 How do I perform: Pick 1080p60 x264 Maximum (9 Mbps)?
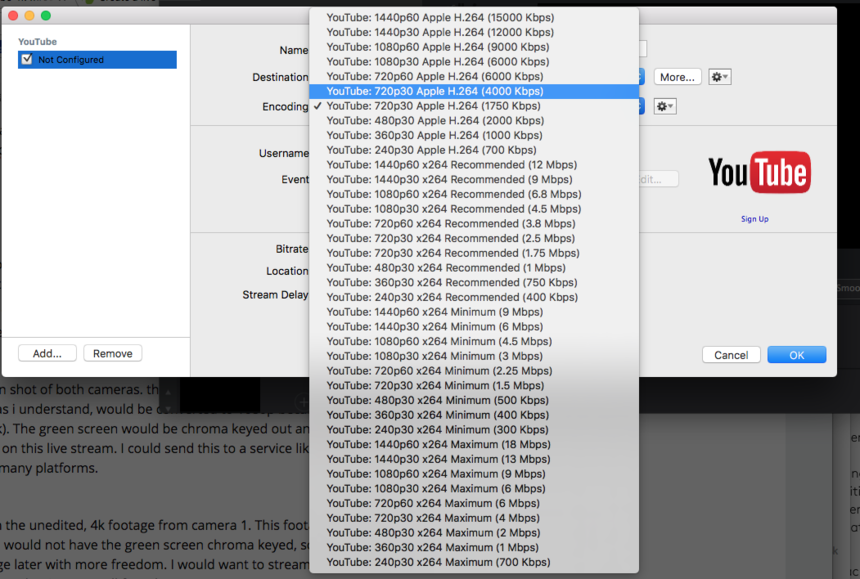point(474,474)
